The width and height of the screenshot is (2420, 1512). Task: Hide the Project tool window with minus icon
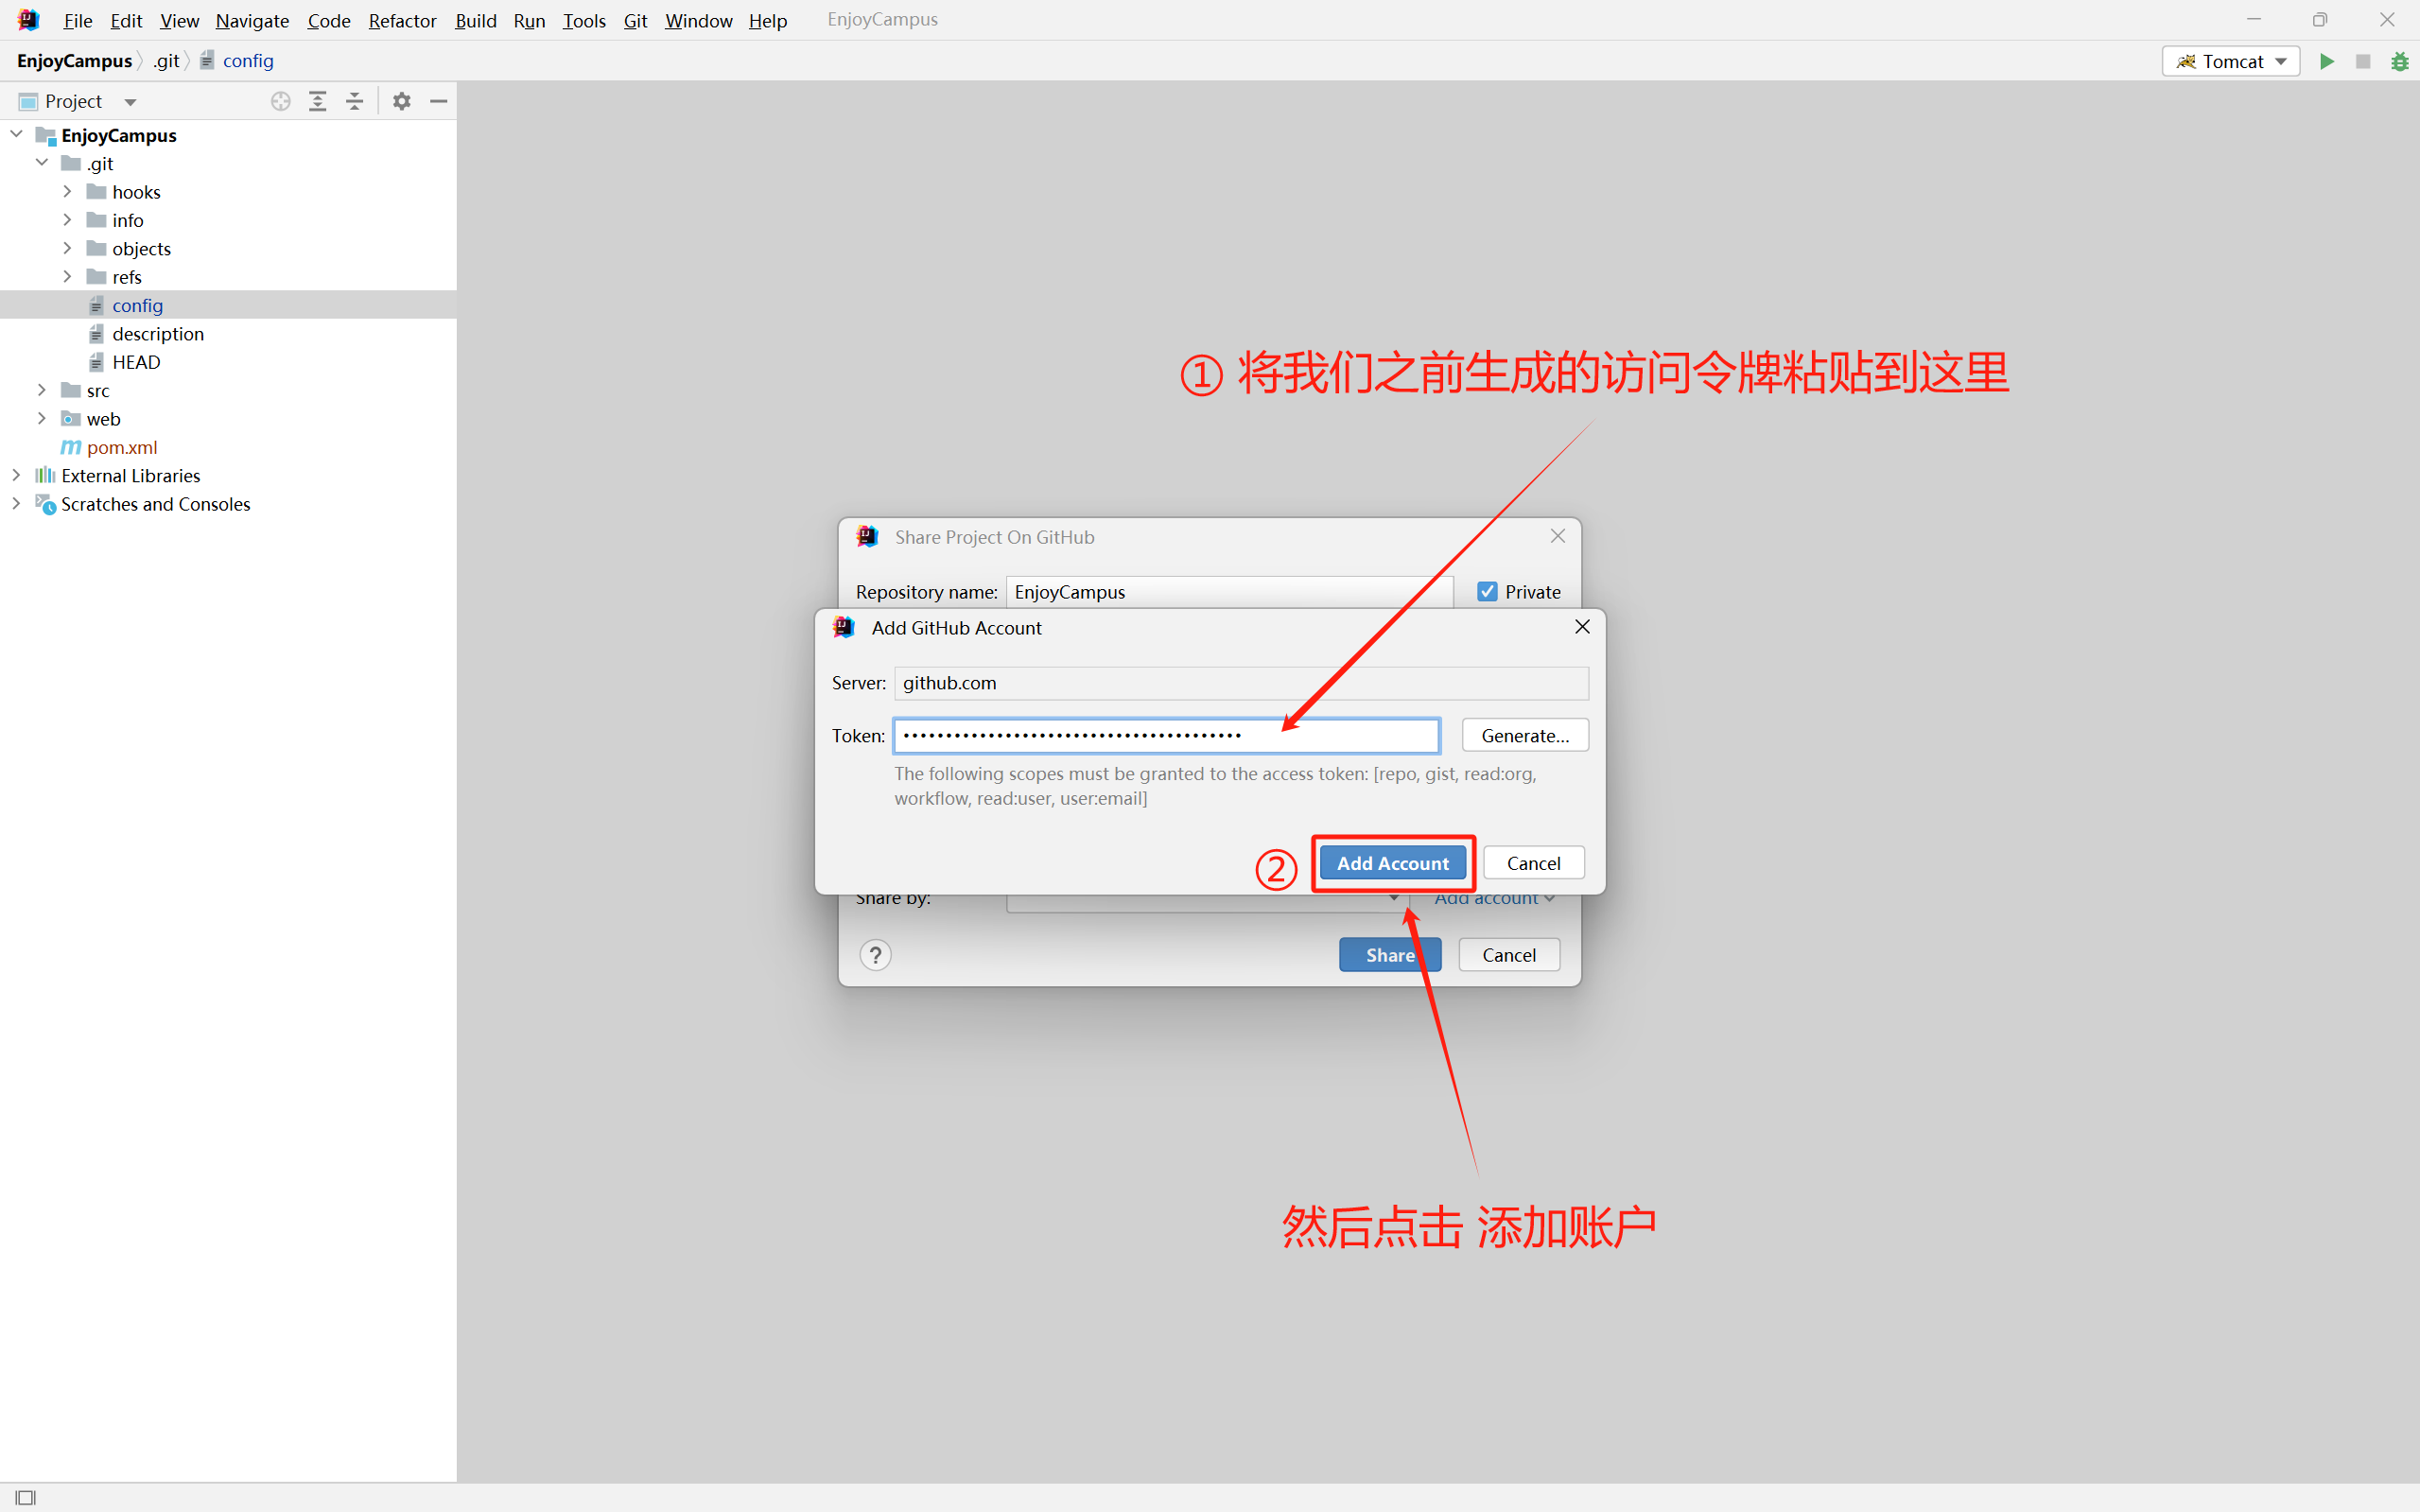(438, 101)
